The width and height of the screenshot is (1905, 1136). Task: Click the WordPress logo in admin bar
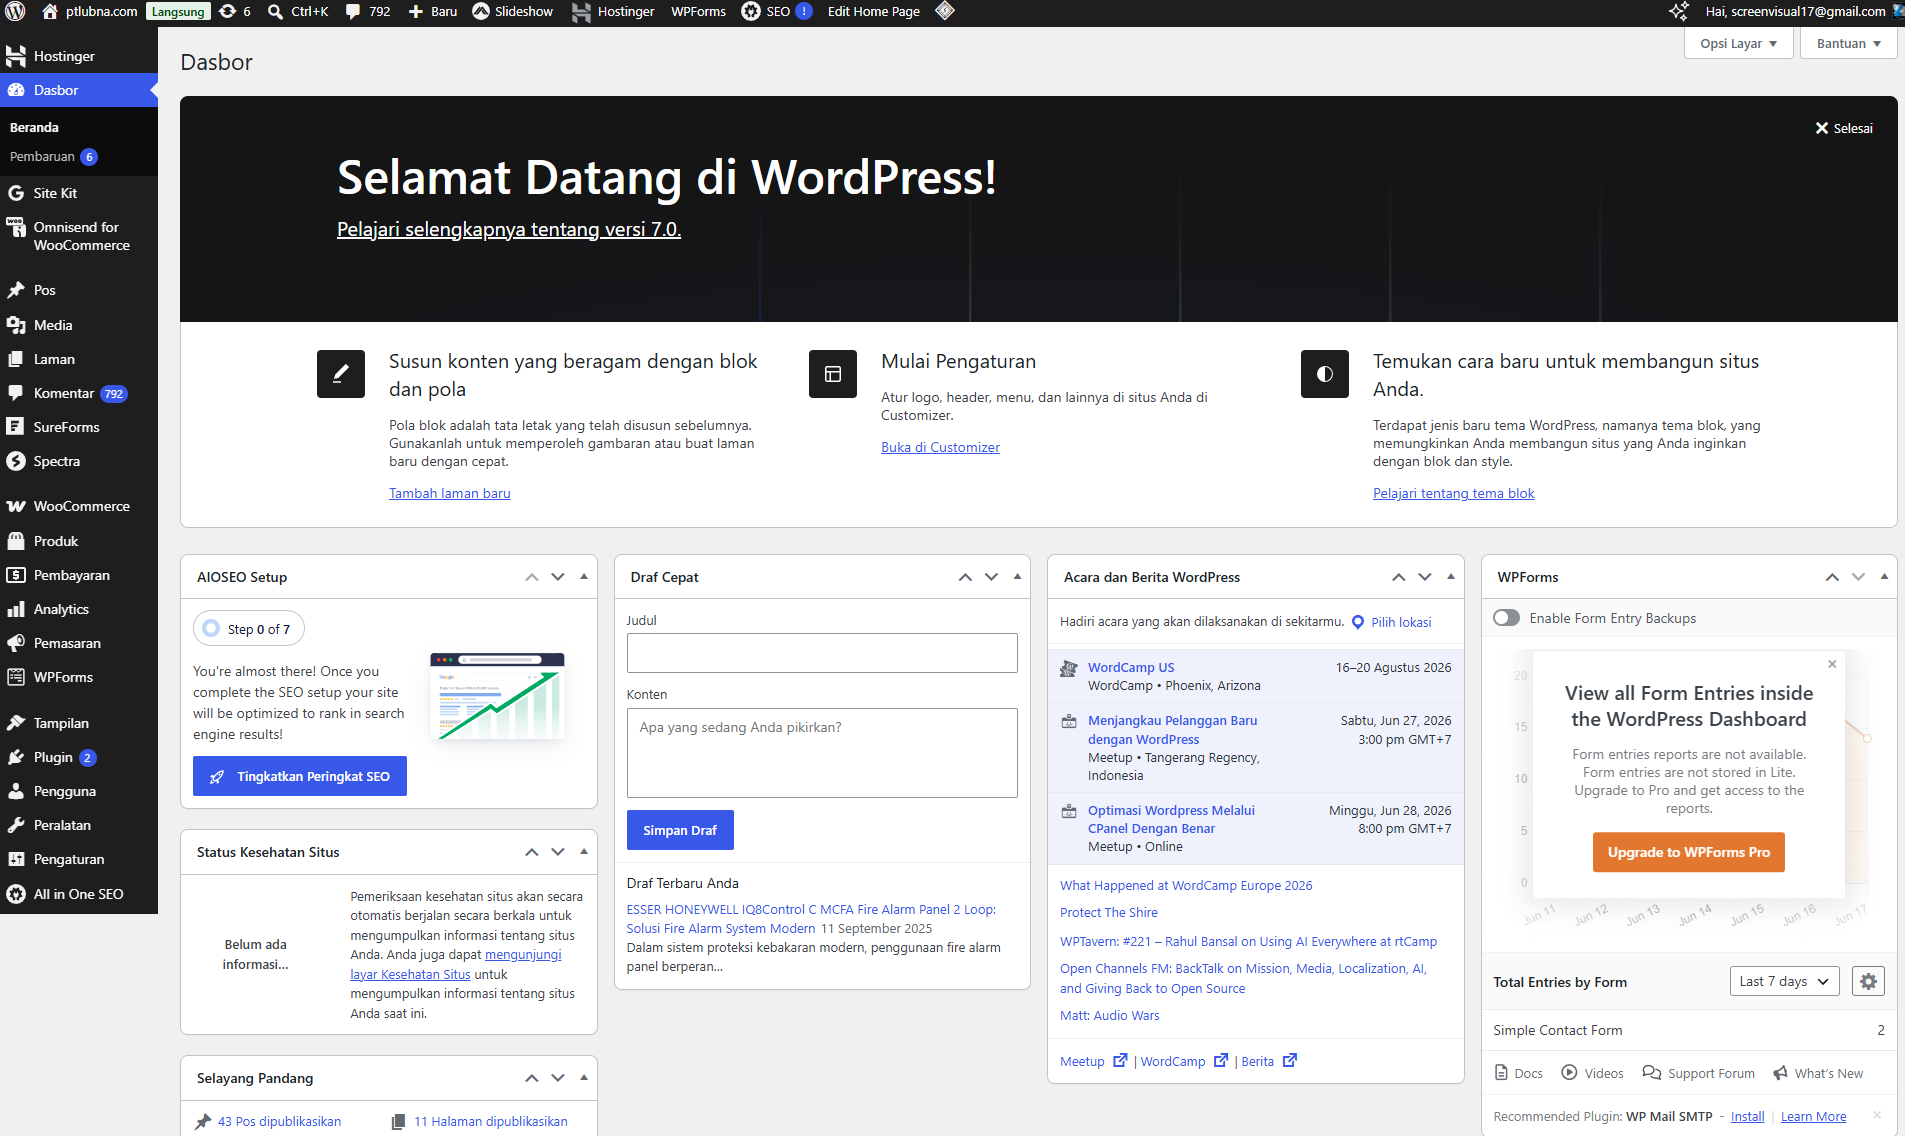tap(15, 12)
